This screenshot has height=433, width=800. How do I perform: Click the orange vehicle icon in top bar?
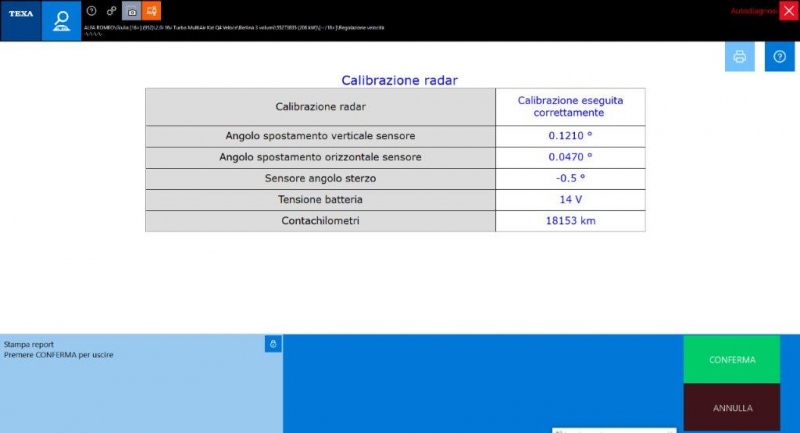tap(151, 11)
